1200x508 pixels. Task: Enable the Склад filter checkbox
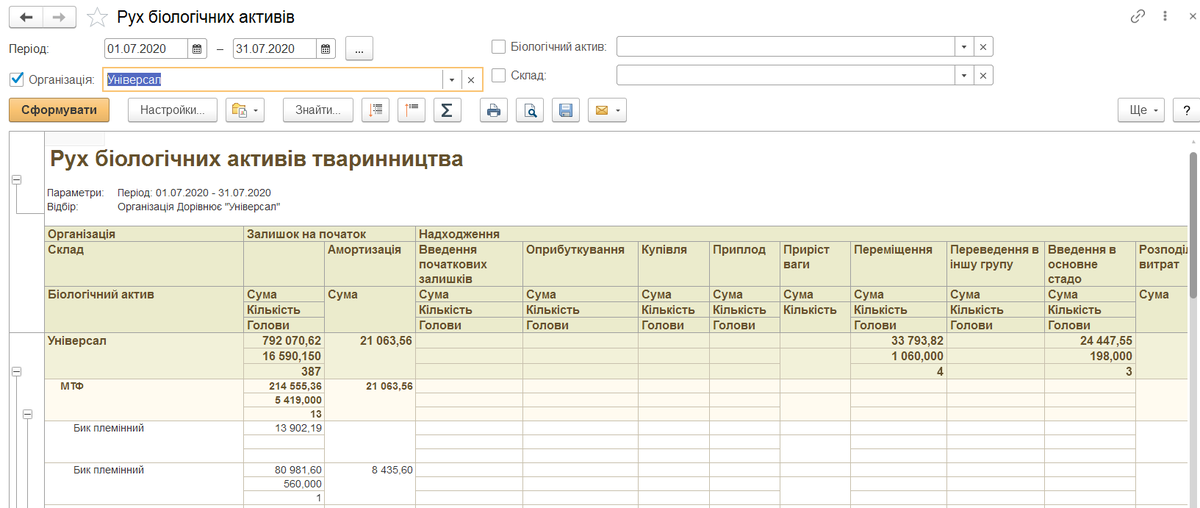pyautogui.click(x=499, y=75)
